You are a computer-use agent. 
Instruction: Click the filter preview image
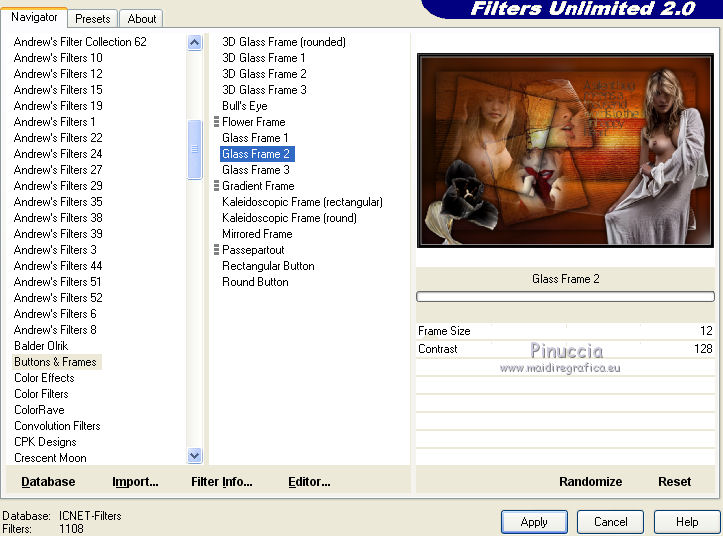[565, 150]
